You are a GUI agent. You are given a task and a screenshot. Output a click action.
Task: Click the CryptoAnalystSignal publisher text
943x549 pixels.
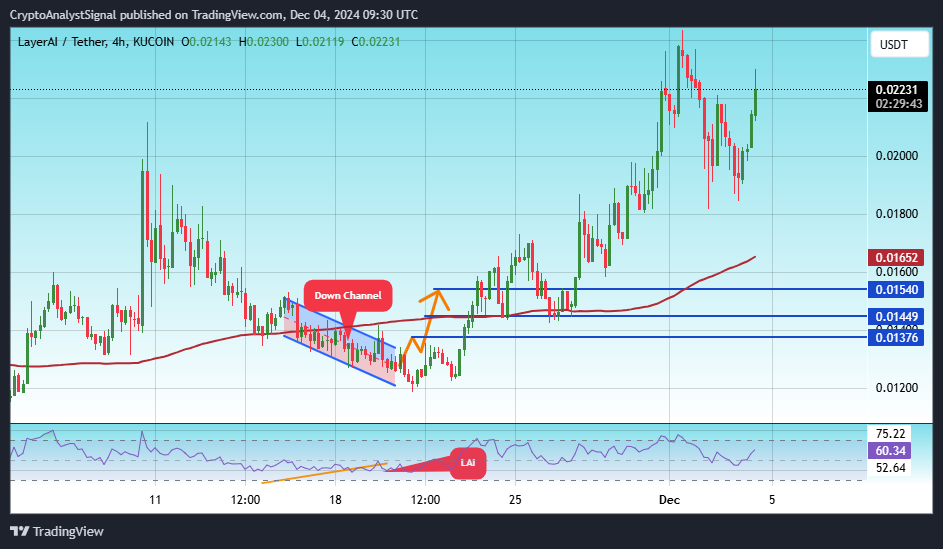tap(63, 14)
